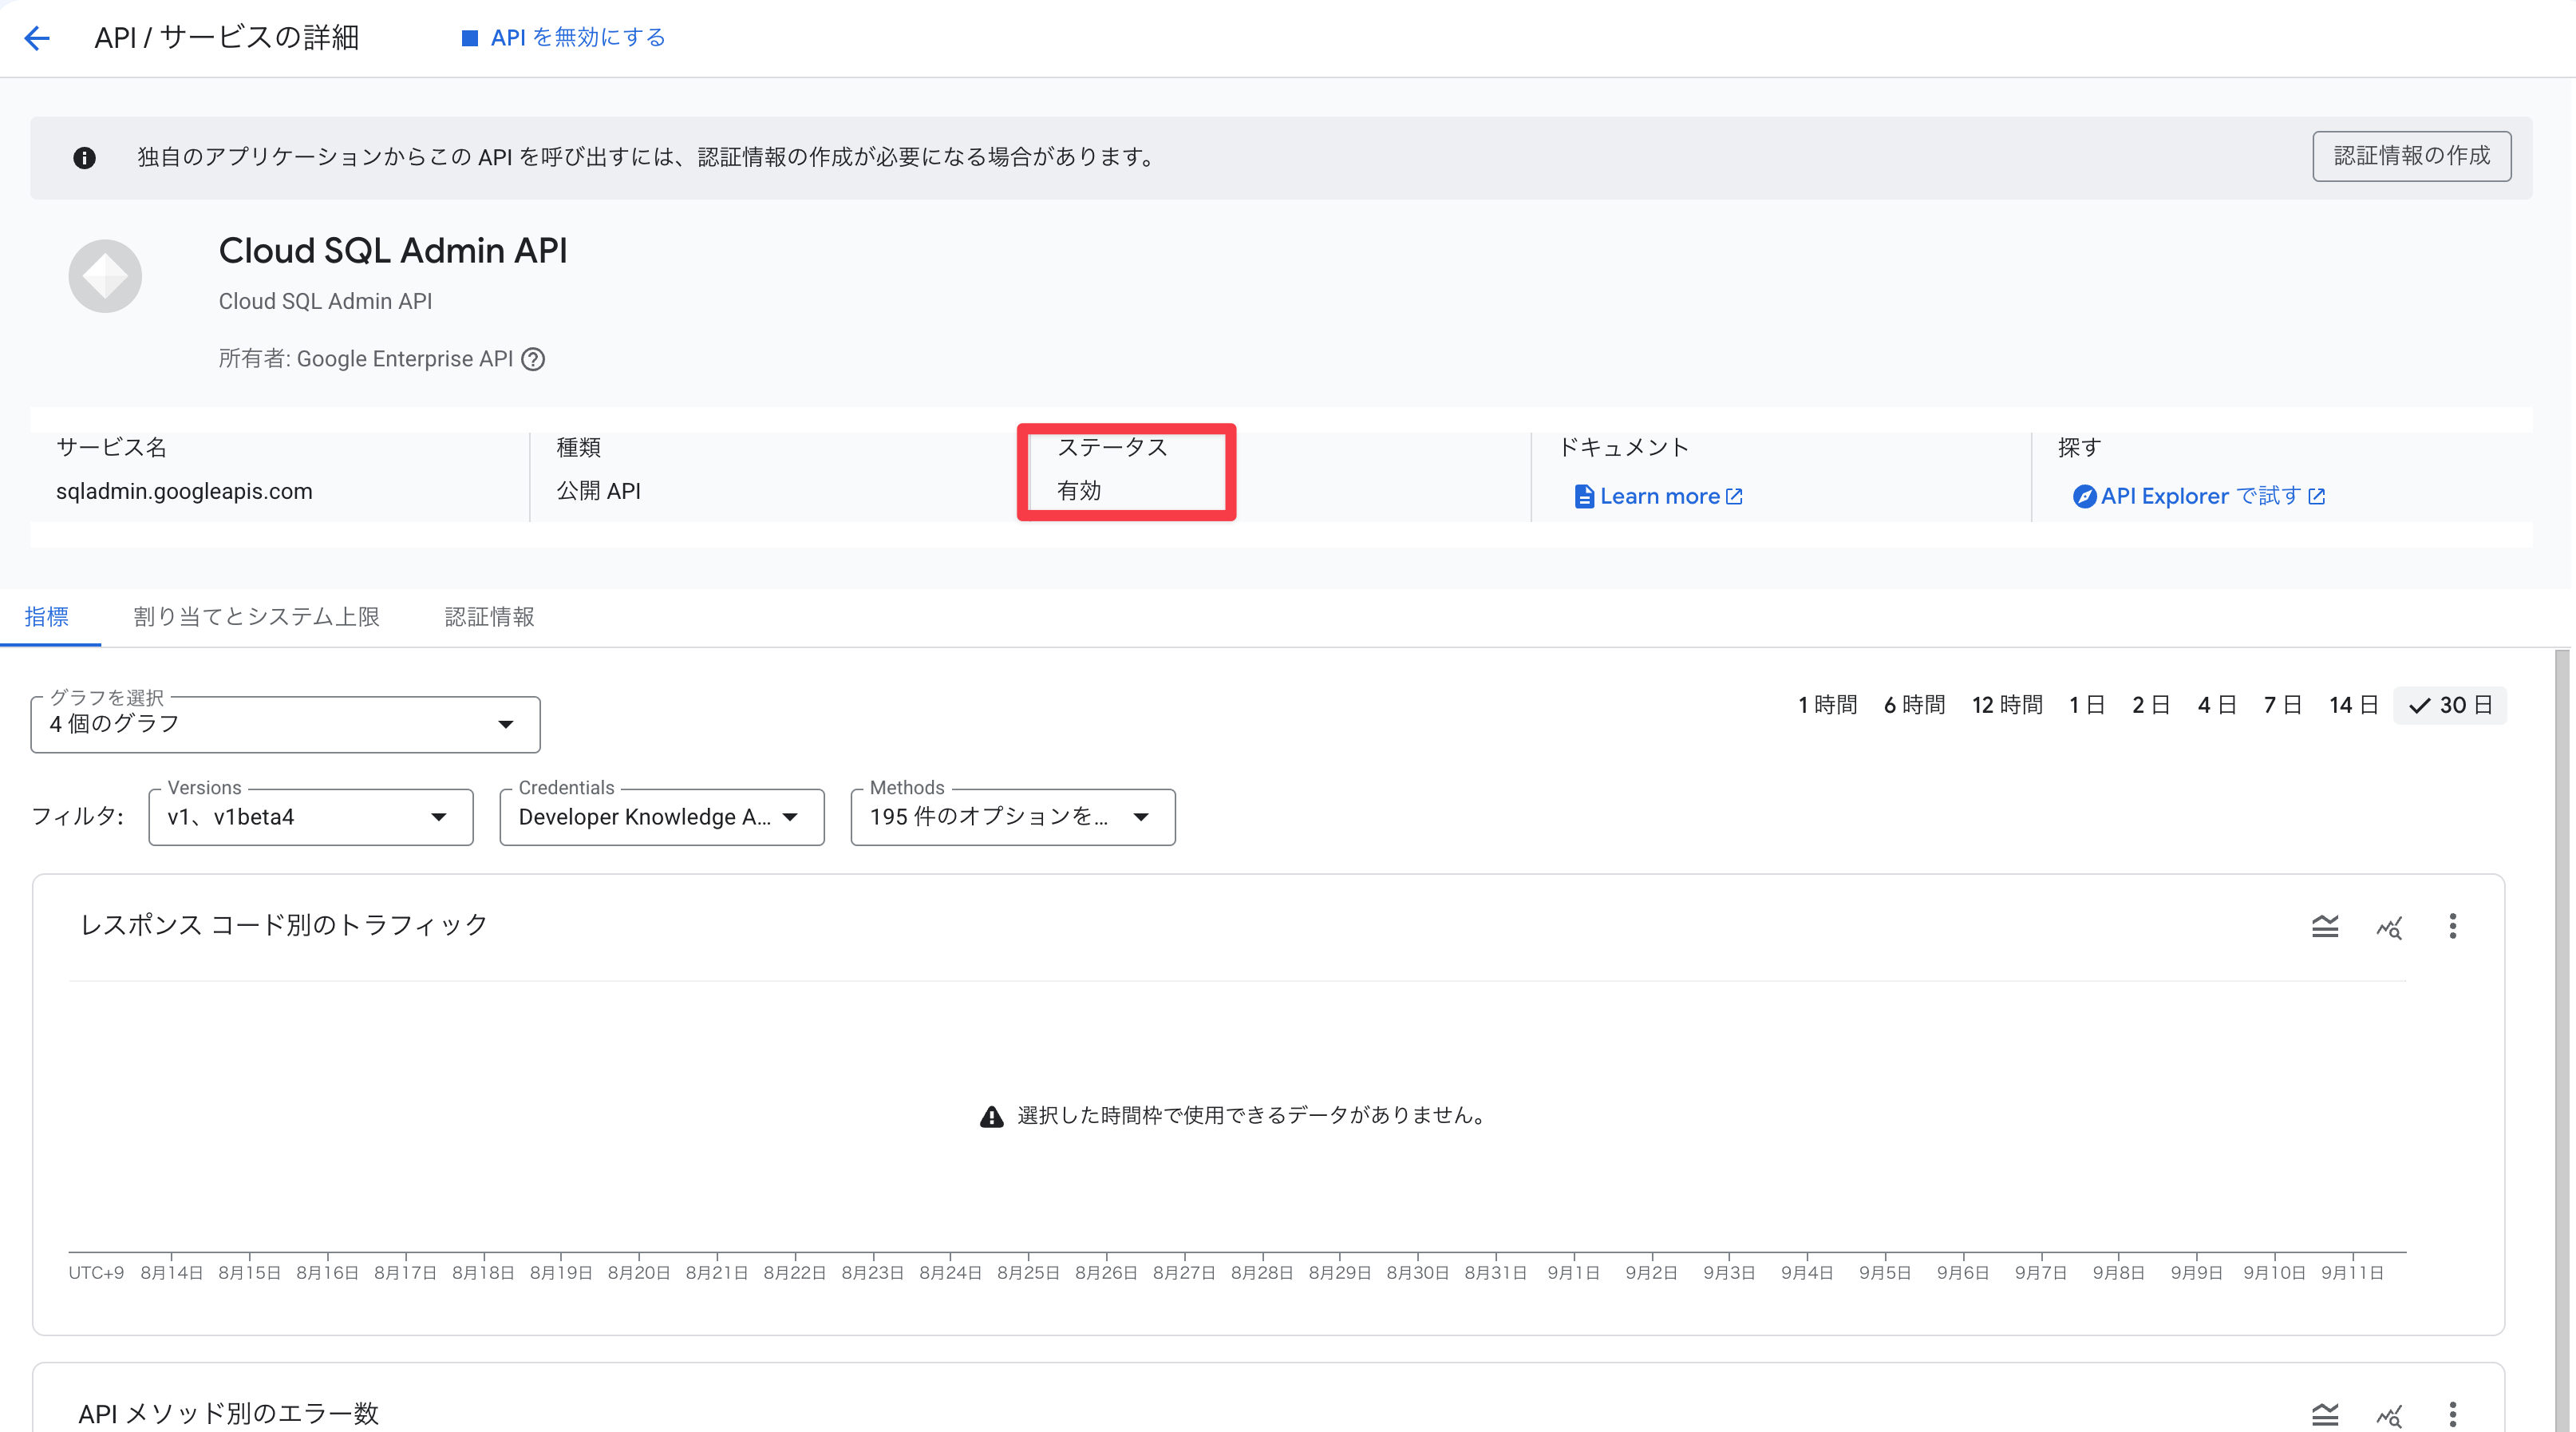
Task: Open the API Explorer で試す link
Action: pyautogui.click(x=2200, y=496)
